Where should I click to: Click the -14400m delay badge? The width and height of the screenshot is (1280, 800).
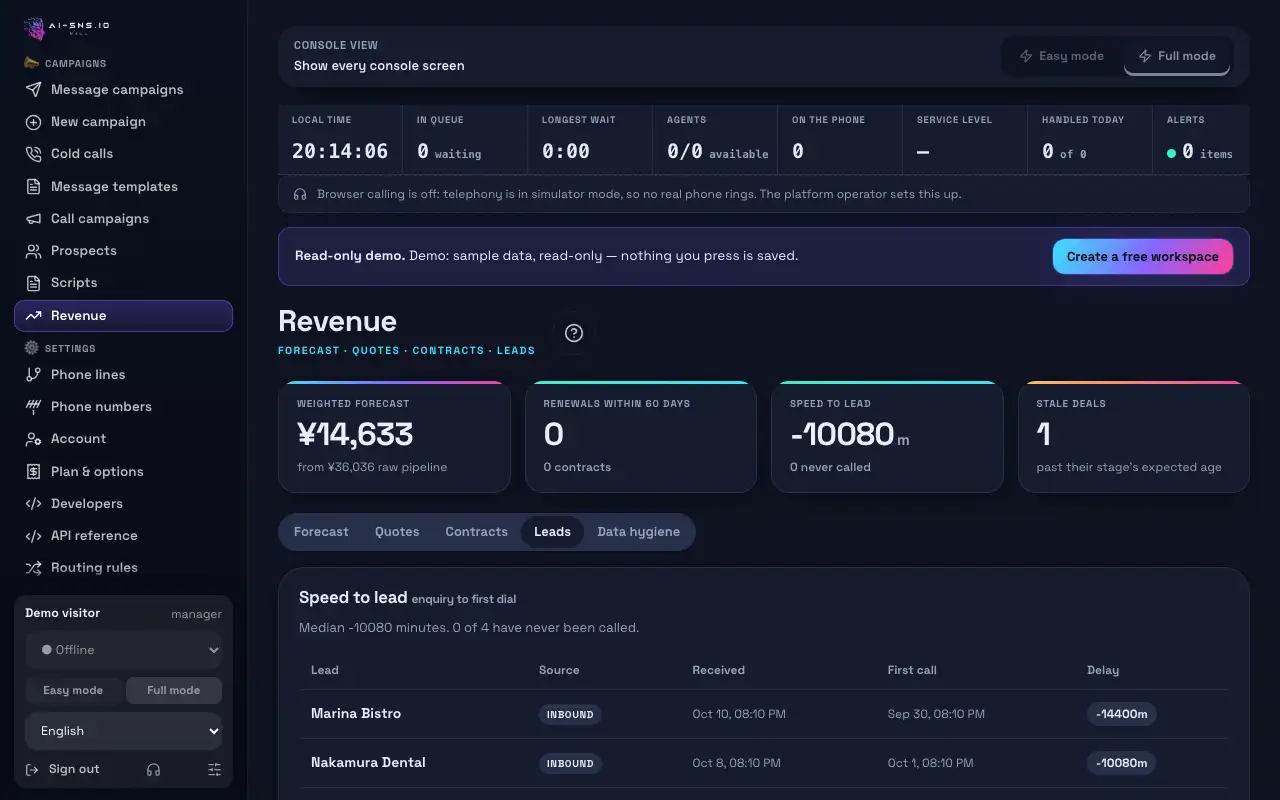tap(1122, 715)
